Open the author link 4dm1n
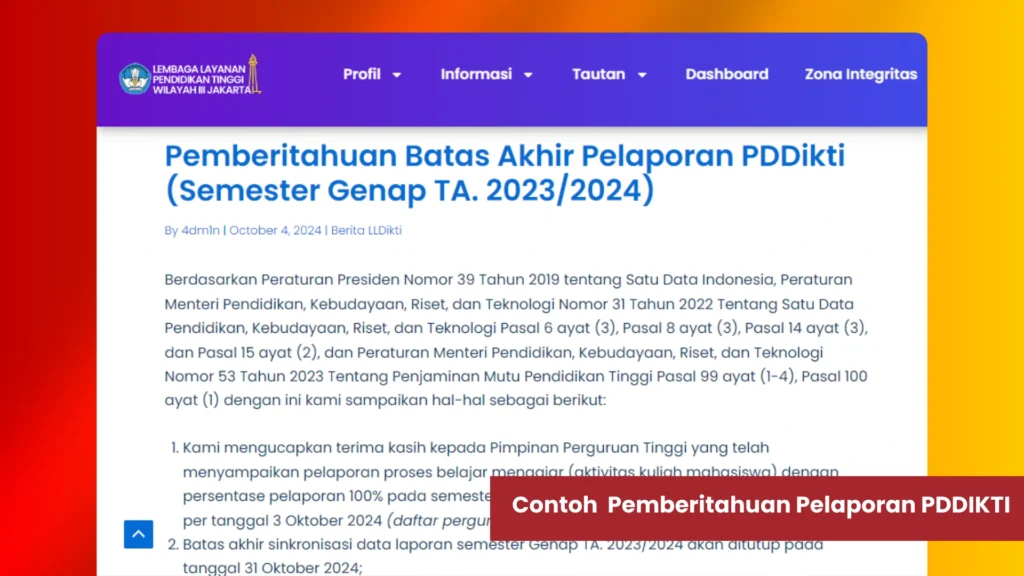This screenshot has width=1024, height=576. 200,231
